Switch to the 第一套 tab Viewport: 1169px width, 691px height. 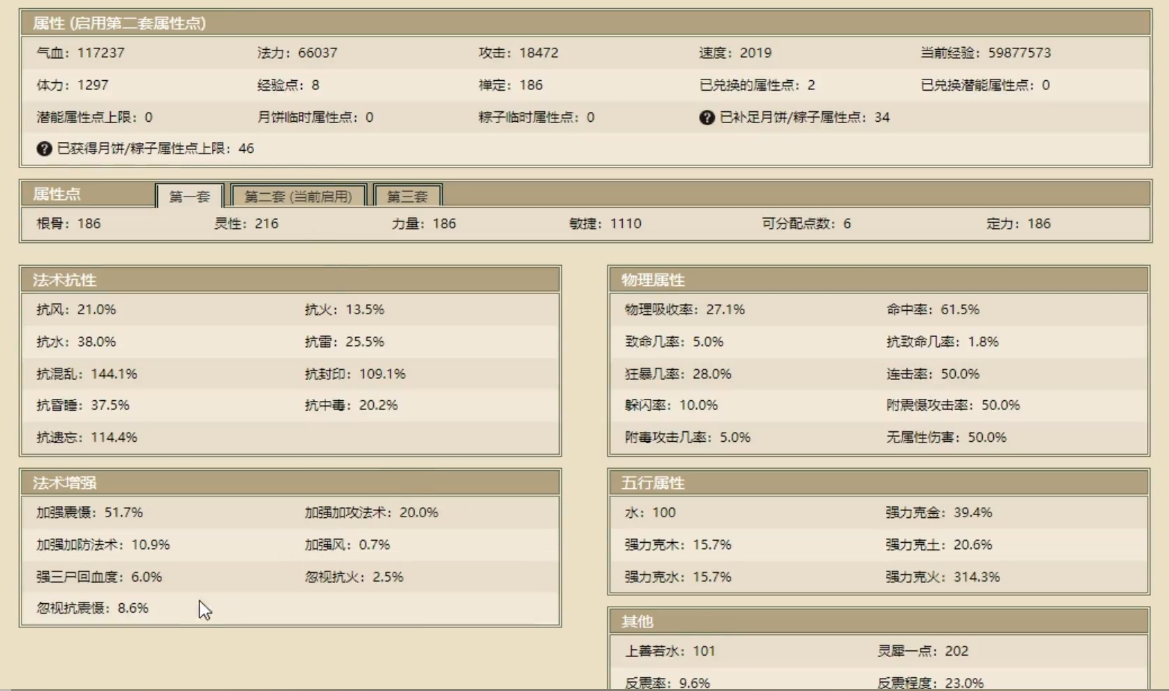coord(189,197)
